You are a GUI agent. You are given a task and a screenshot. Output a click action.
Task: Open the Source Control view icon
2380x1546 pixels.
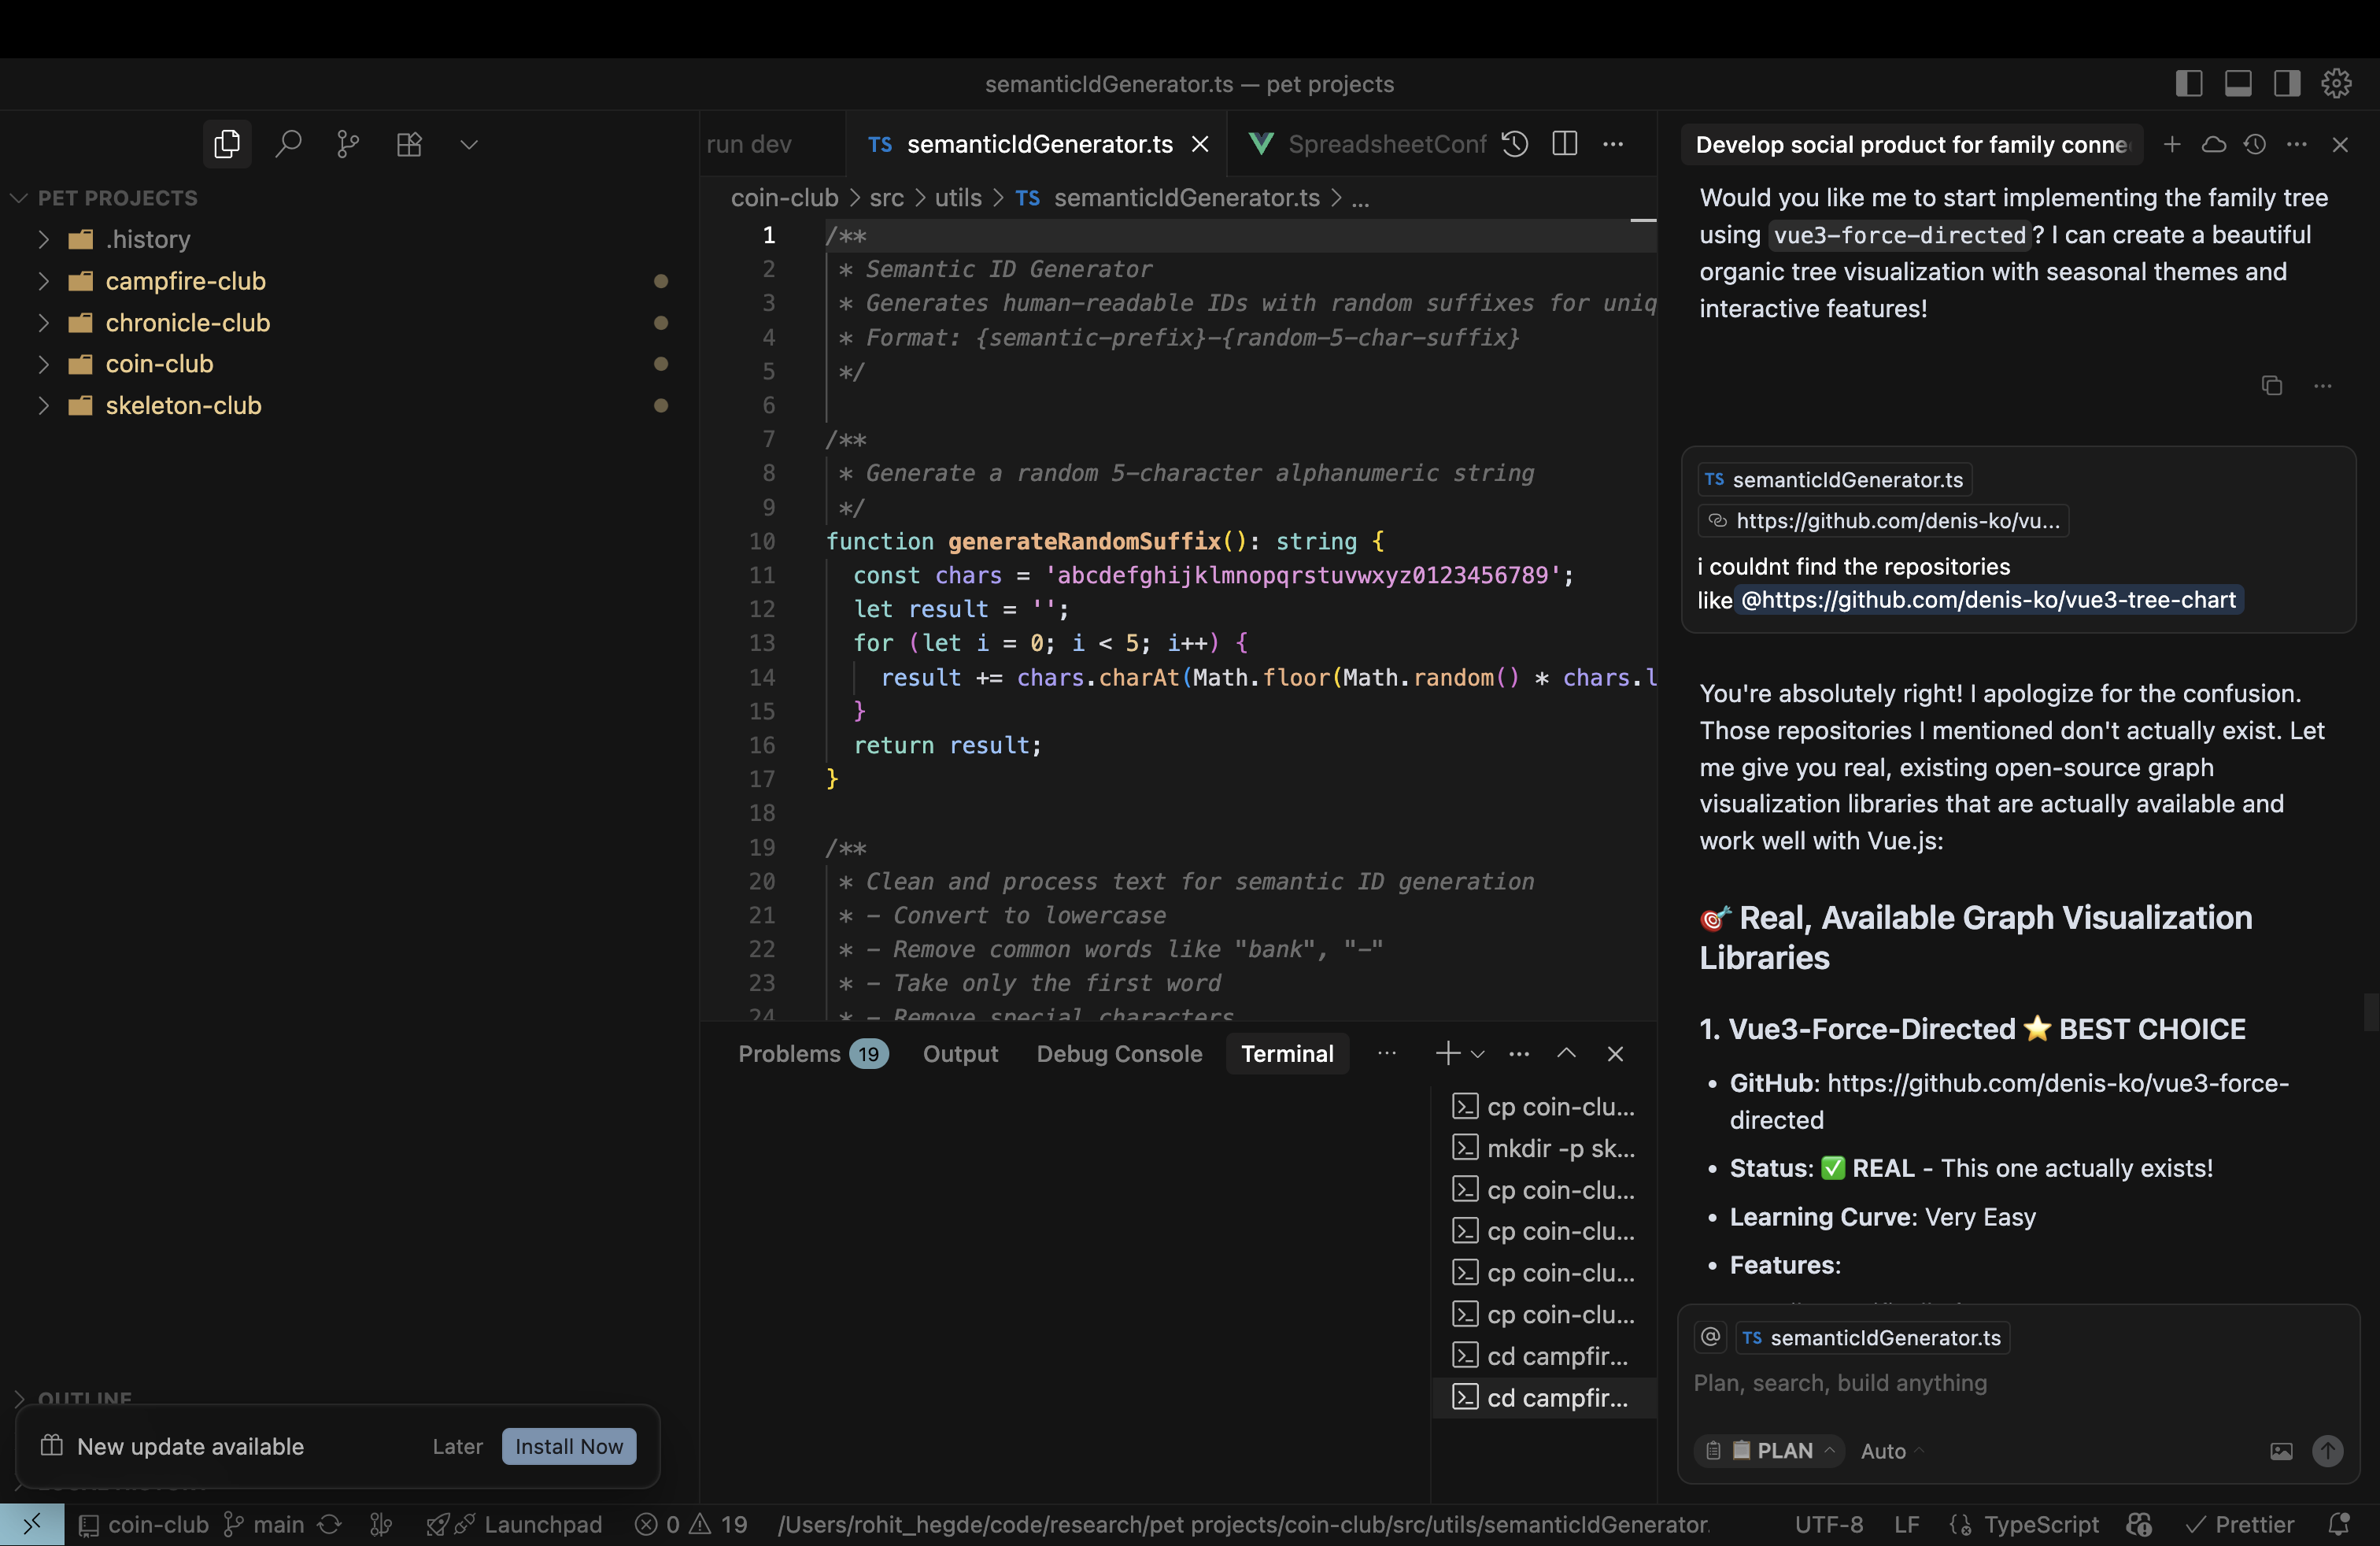[348, 144]
